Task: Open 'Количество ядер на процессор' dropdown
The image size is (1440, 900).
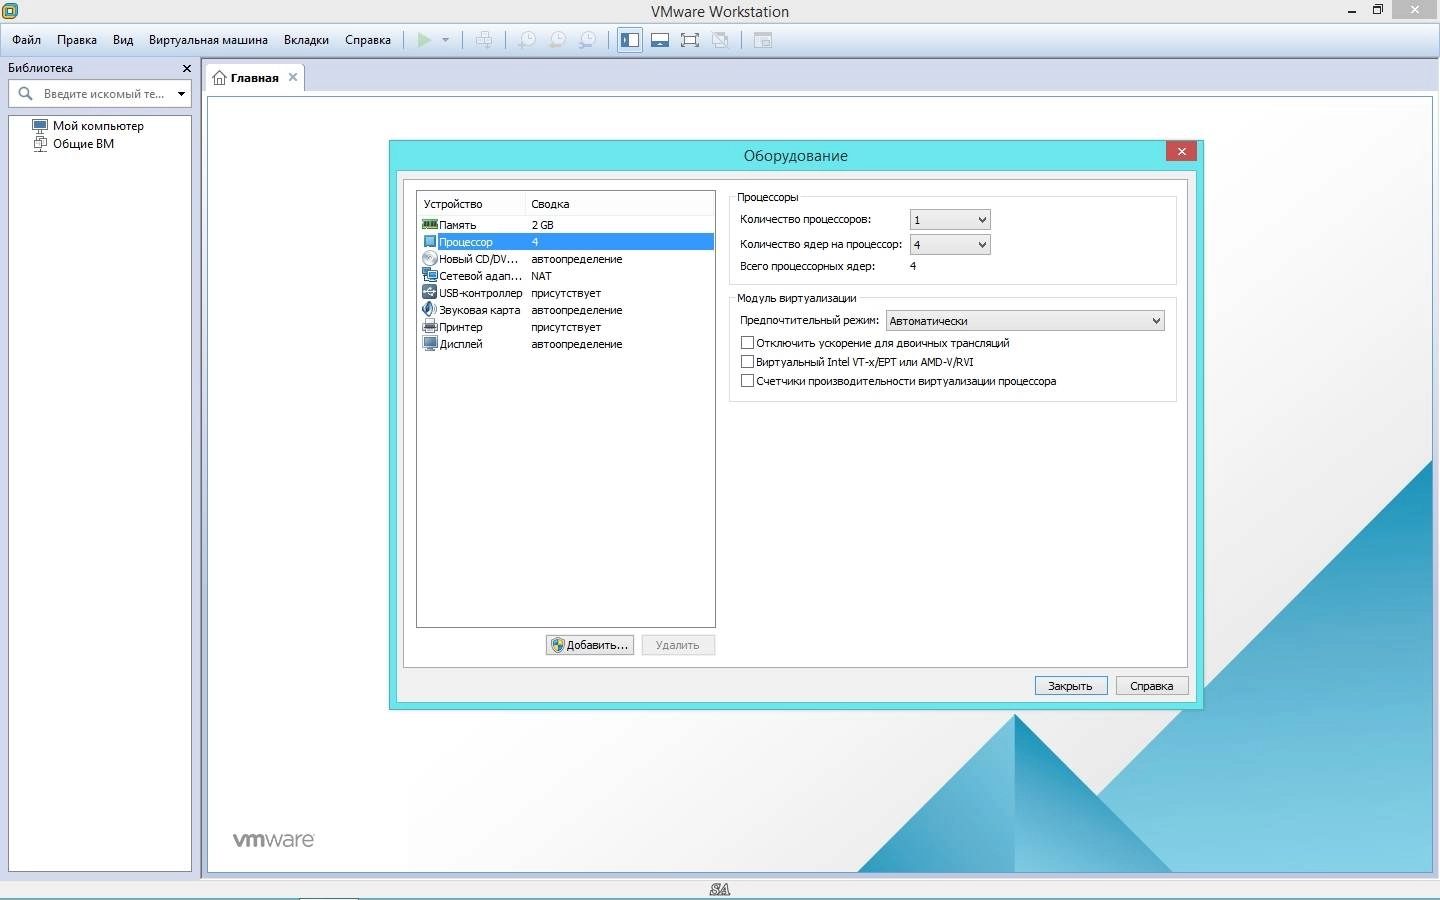Action: (x=950, y=245)
